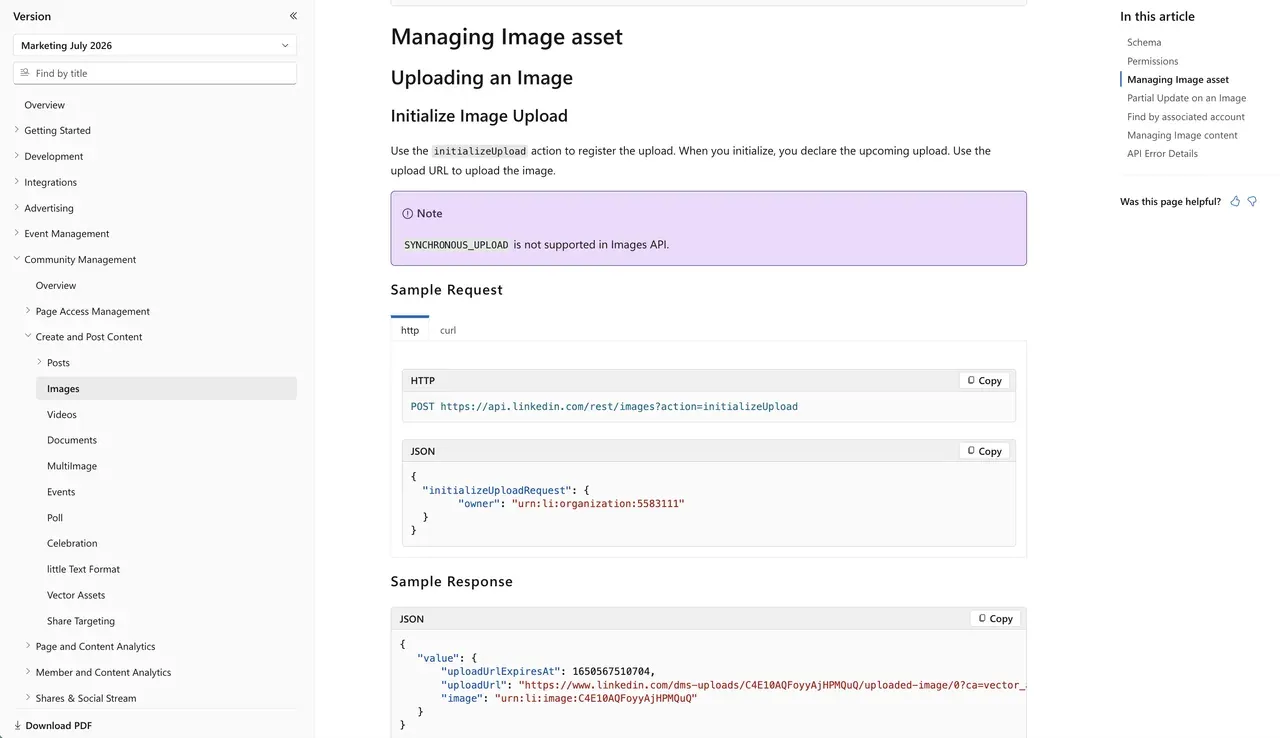Viewport: 1280px width, 738px height.
Task: Click the "urn:li:image:C4E10AQFoyyAjHPMQuQ" value
Action: pos(596,698)
